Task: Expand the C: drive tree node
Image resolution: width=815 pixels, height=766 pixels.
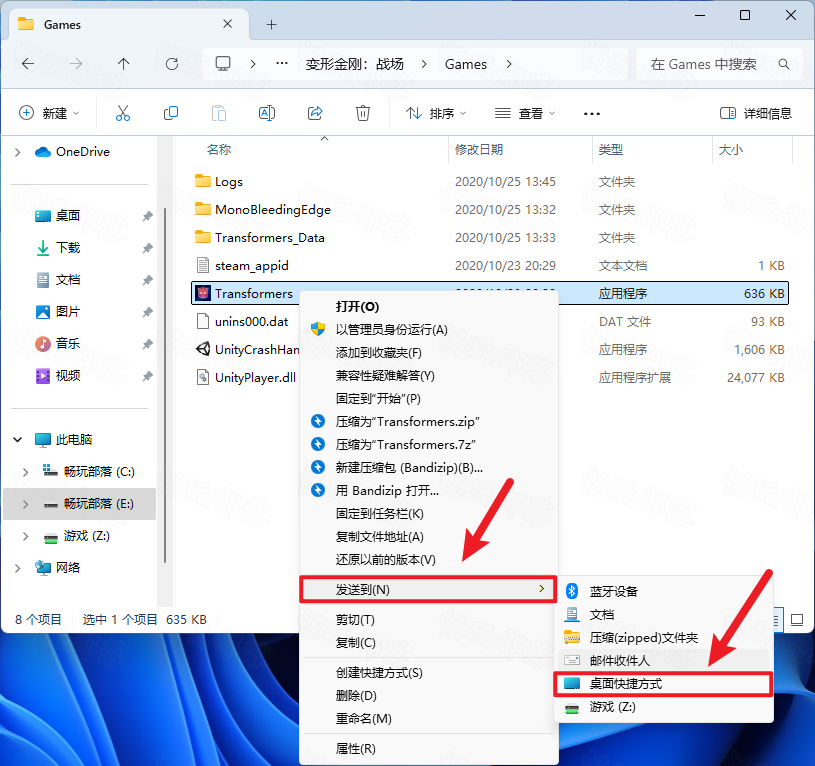Action: pos(25,472)
